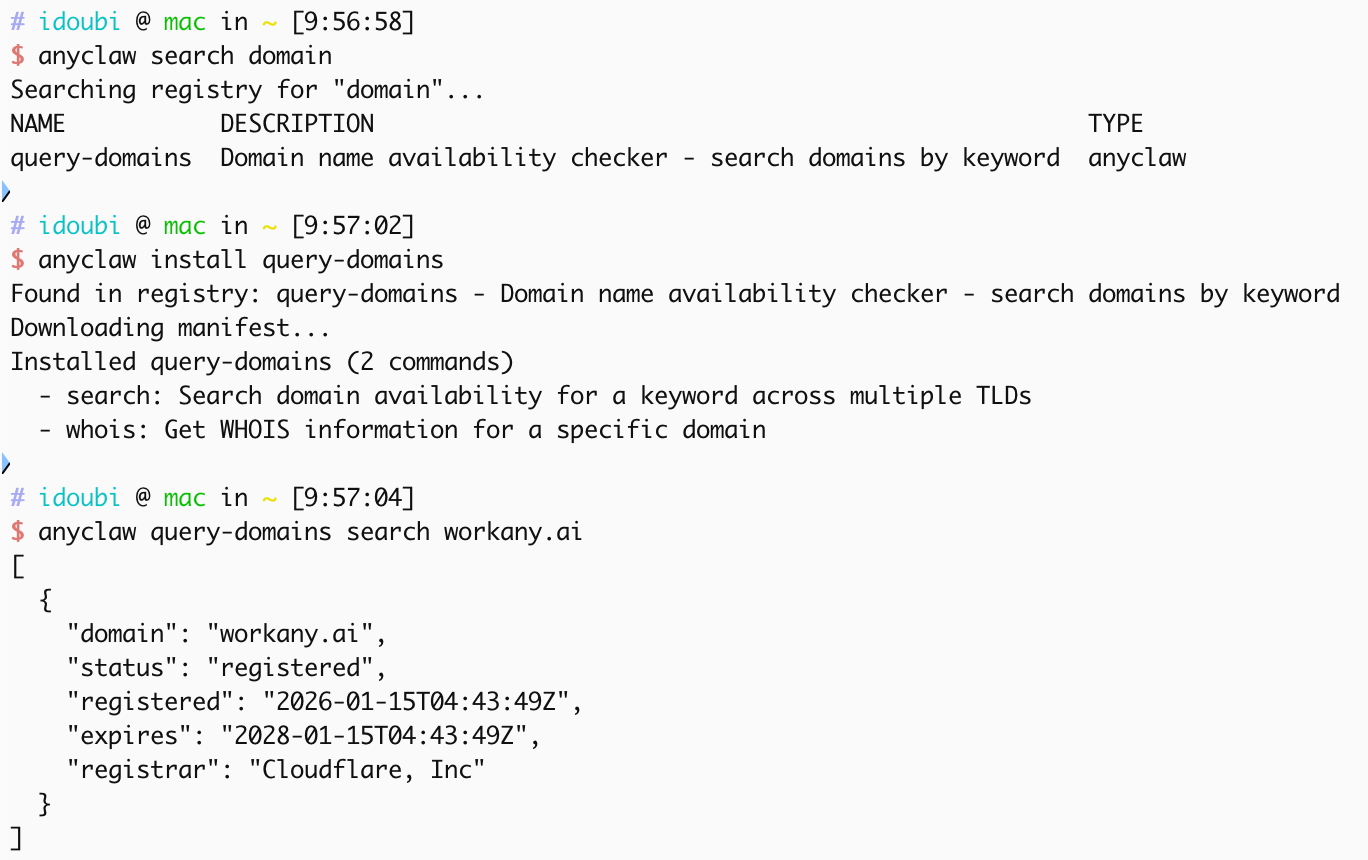Screen dimensions: 1368x860
Task: Click the blue prompt mark above the 9:57:04 prompt
Action: point(5,464)
